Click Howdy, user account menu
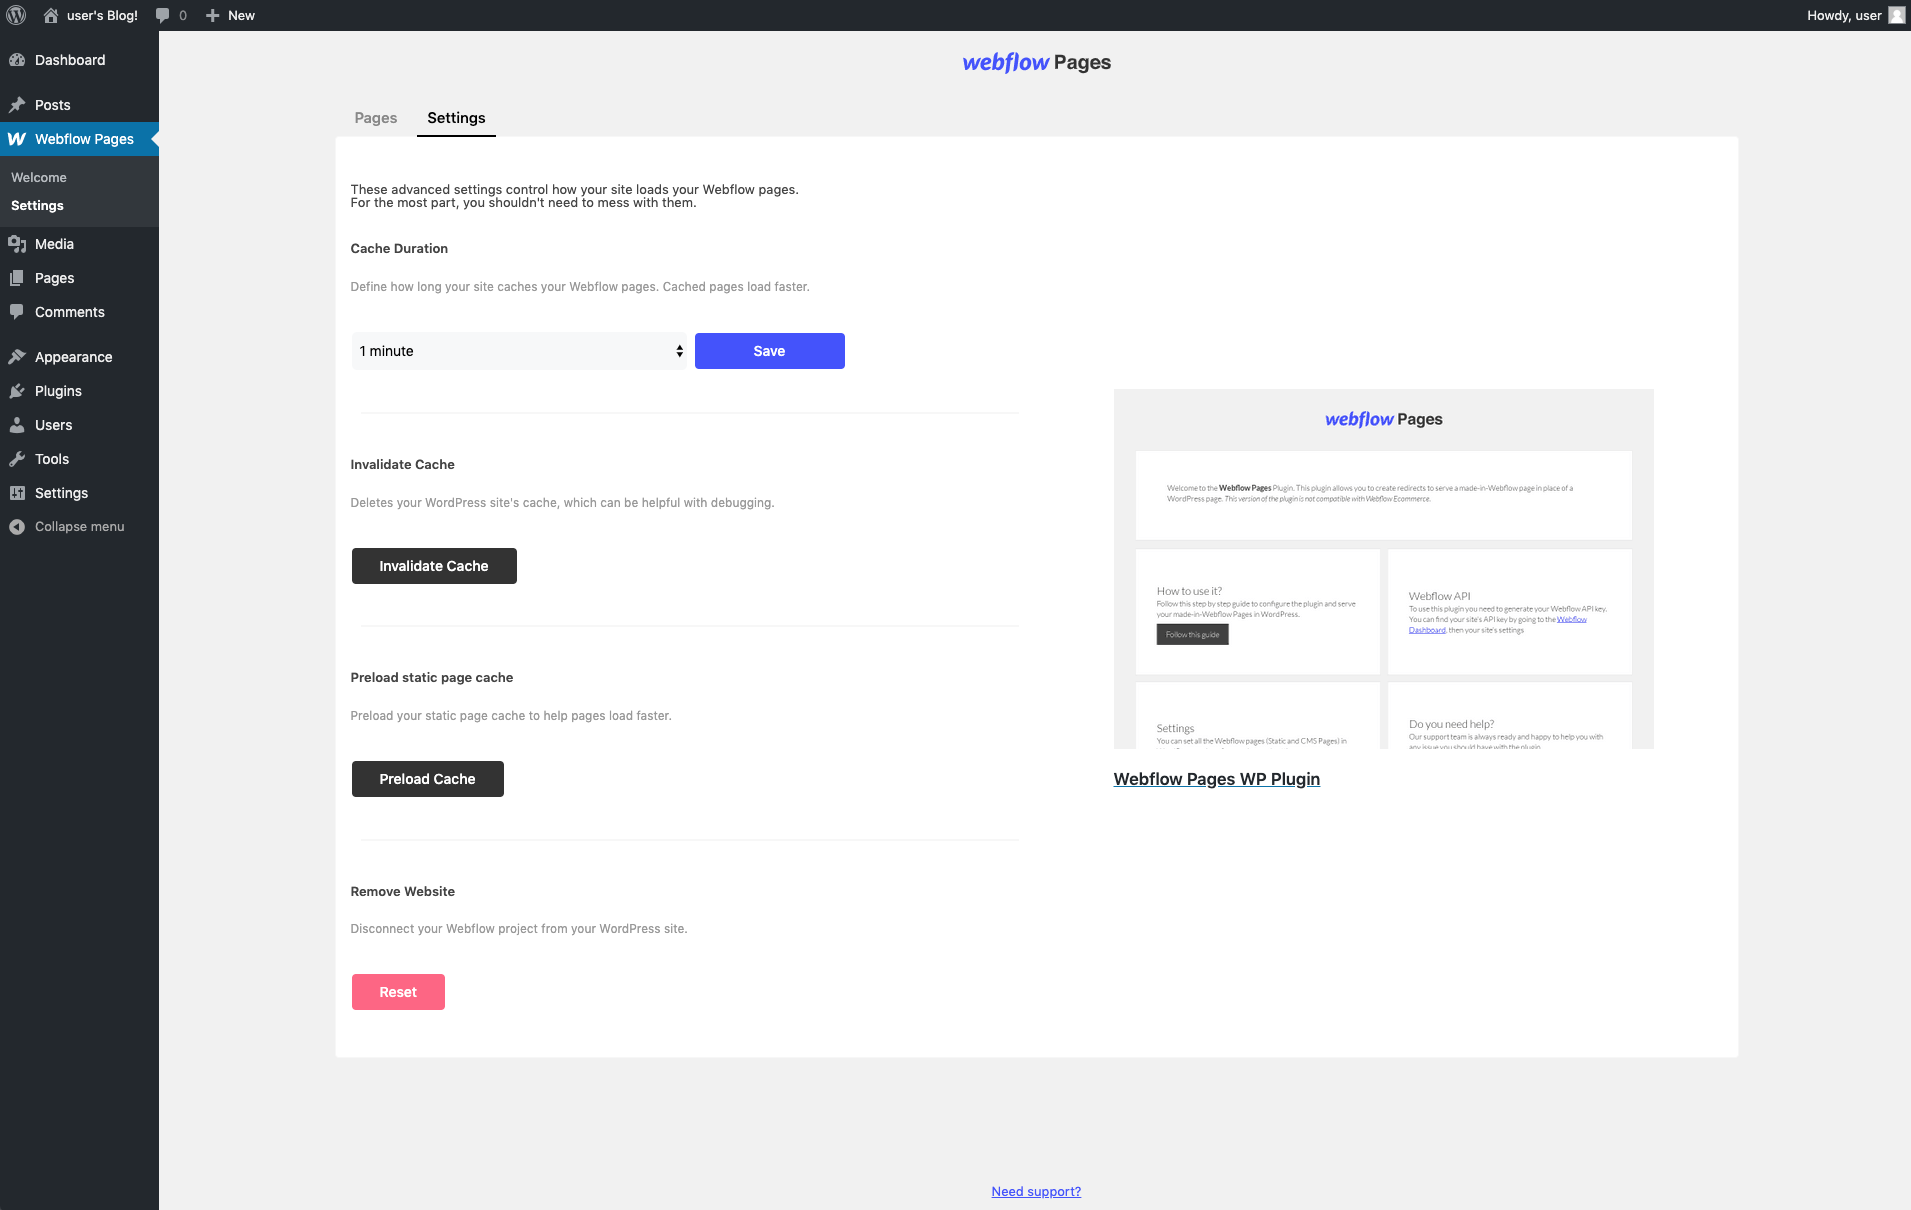This screenshot has width=1911, height=1210. [x=1844, y=15]
